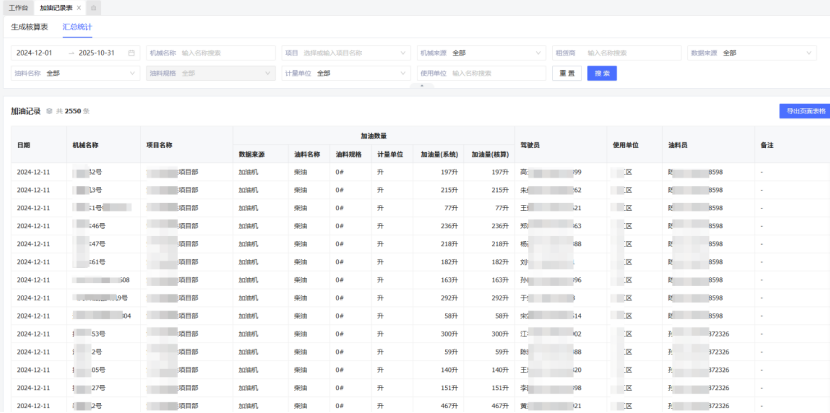Open the 生成核算表 tab
Screen dimensions: 830x413
pyautogui.click(x=30, y=27)
